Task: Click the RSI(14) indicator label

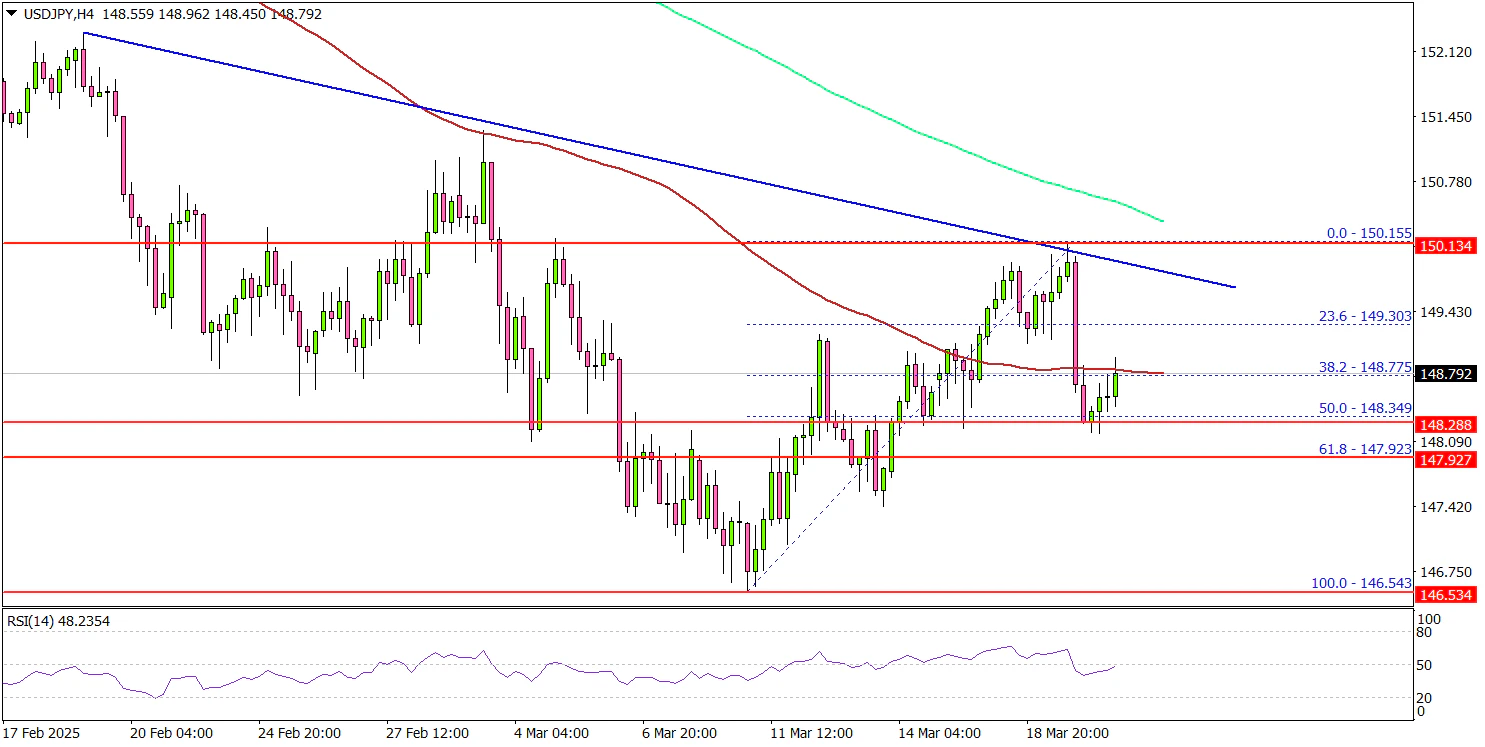Action: pyautogui.click(x=58, y=621)
